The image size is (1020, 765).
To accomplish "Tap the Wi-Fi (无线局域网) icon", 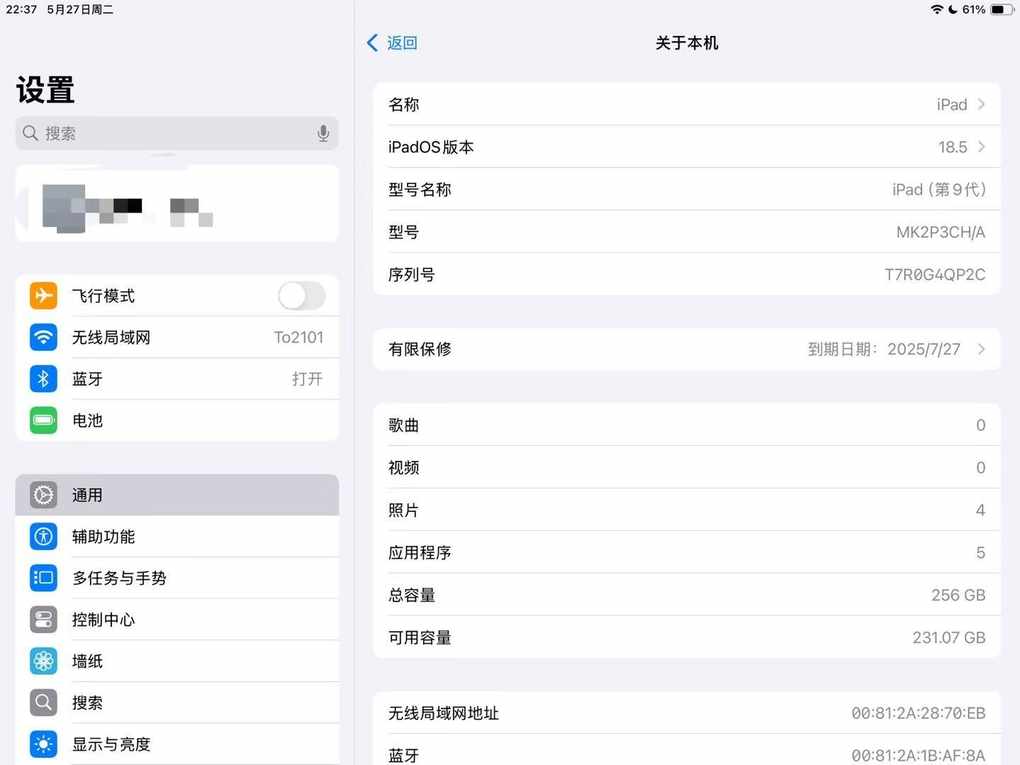I will point(44,337).
